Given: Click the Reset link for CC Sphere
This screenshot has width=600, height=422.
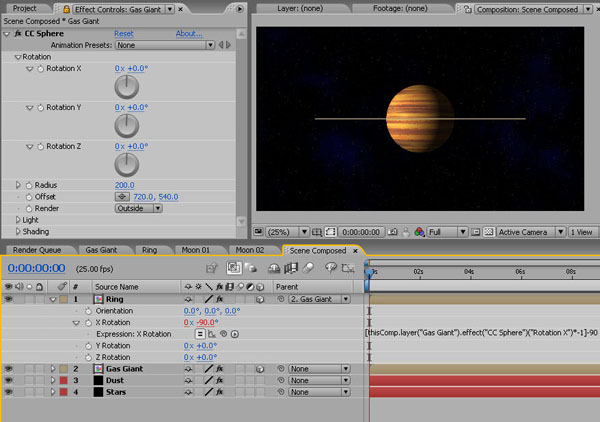Looking at the screenshot, I should click(124, 33).
